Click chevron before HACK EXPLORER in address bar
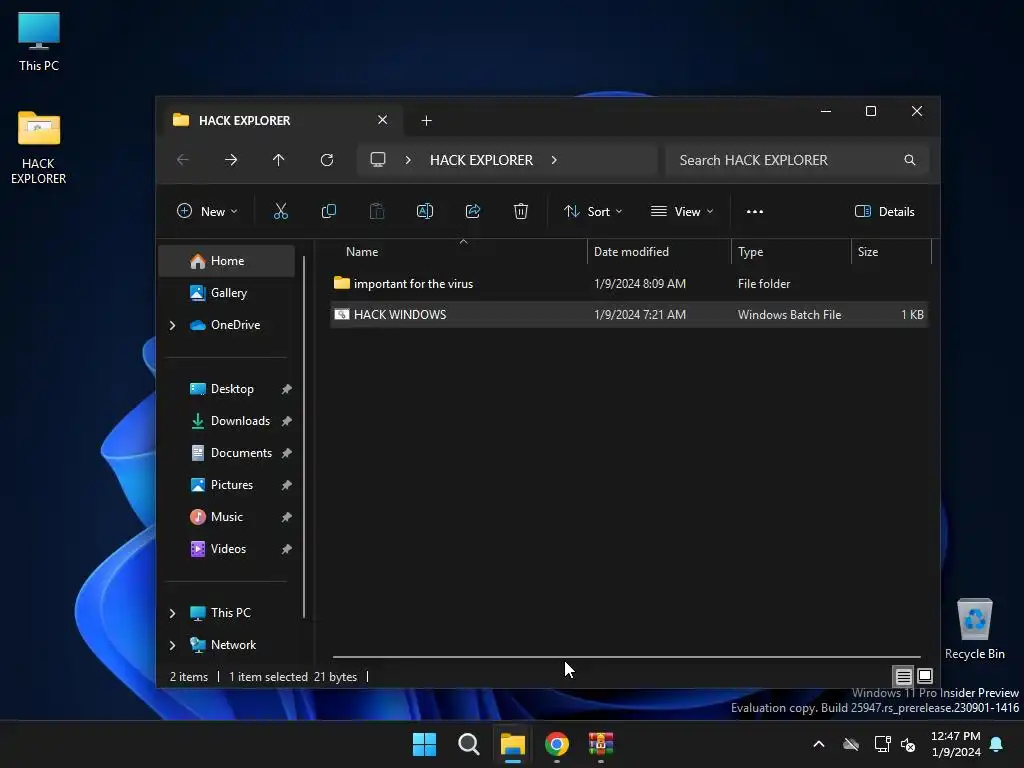This screenshot has height=768, width=1024. click(x=408, y=160)
